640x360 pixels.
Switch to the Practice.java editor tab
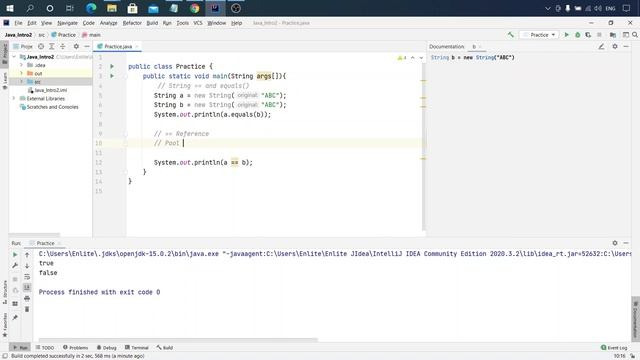click(x=118, y=47)
